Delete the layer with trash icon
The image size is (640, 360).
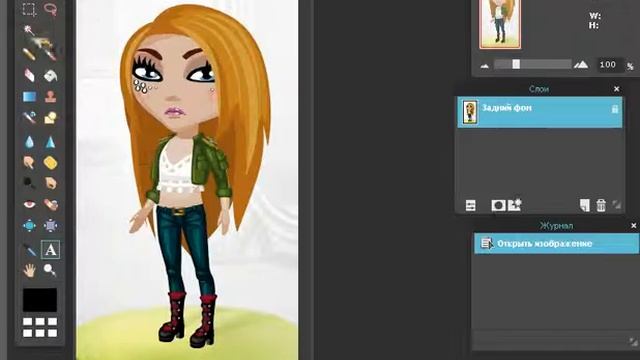click(x=601, y=205)
